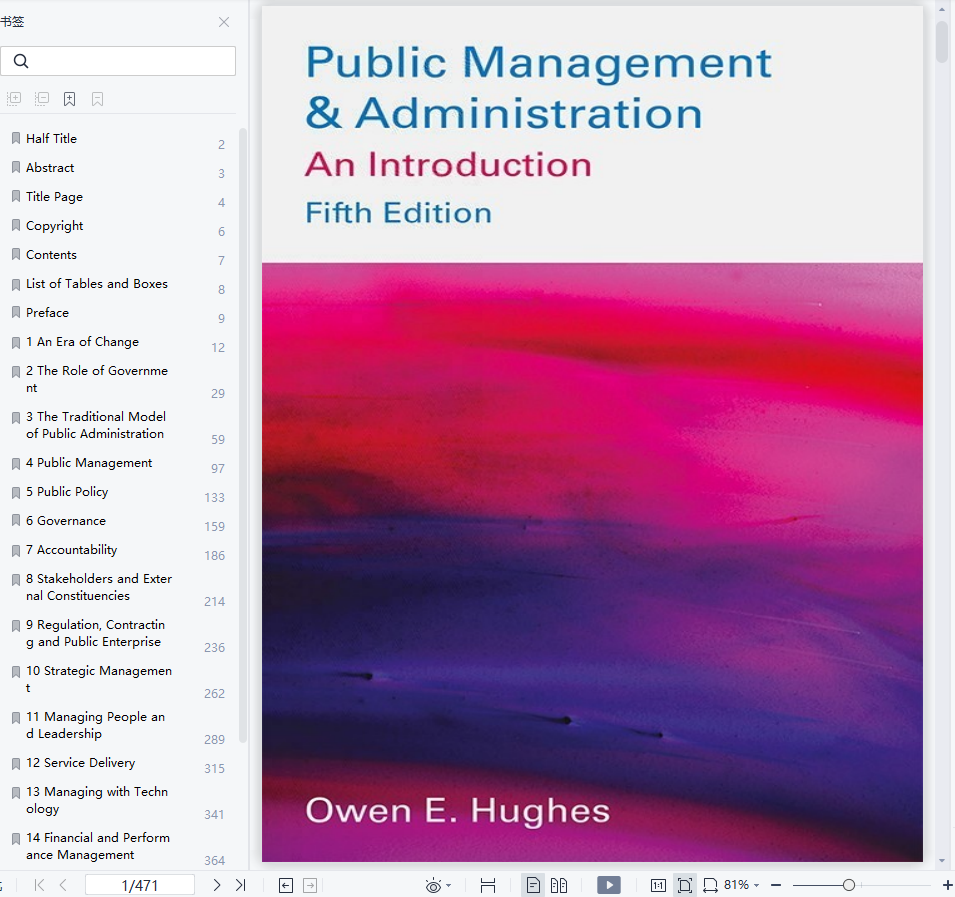Click page number 315 of Service Delivery
Viewport: 955px width, 897px height.
(214, 769)
